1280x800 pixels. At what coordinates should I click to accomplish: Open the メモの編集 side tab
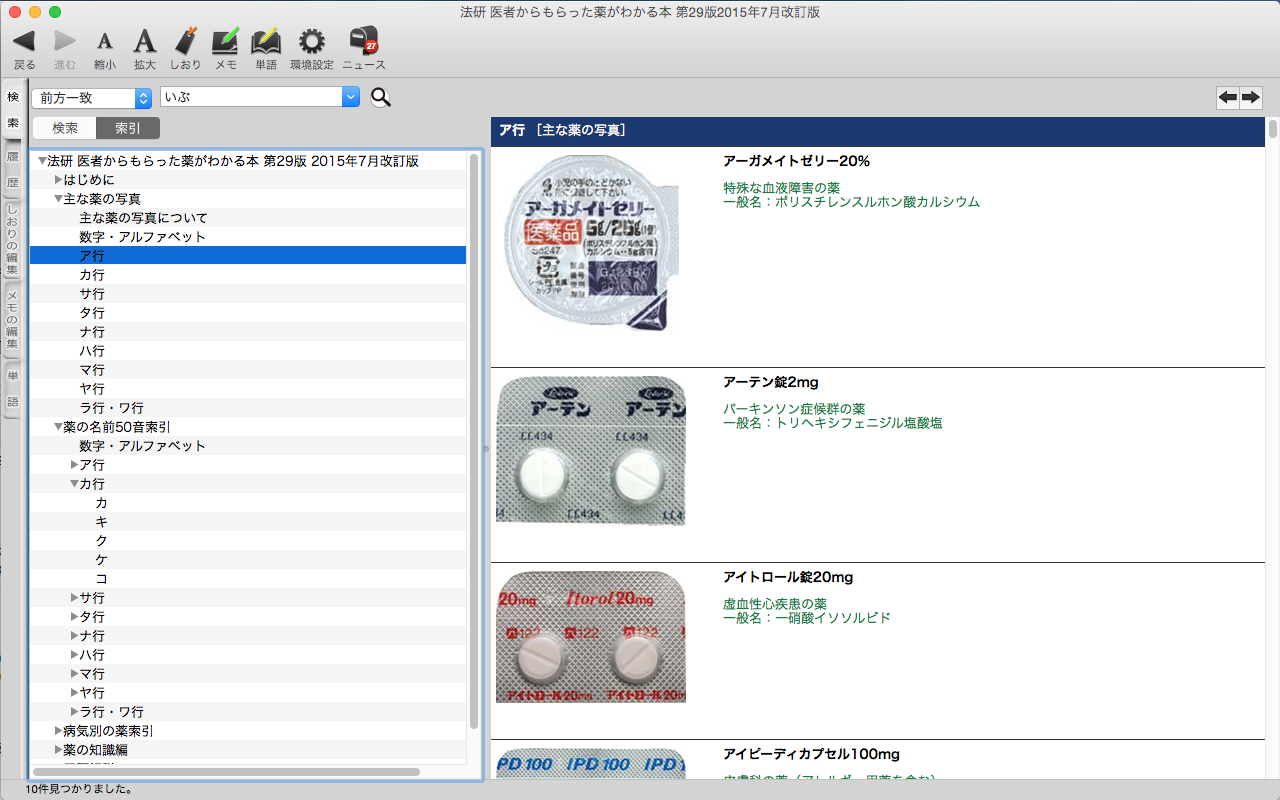click(13, 319)
